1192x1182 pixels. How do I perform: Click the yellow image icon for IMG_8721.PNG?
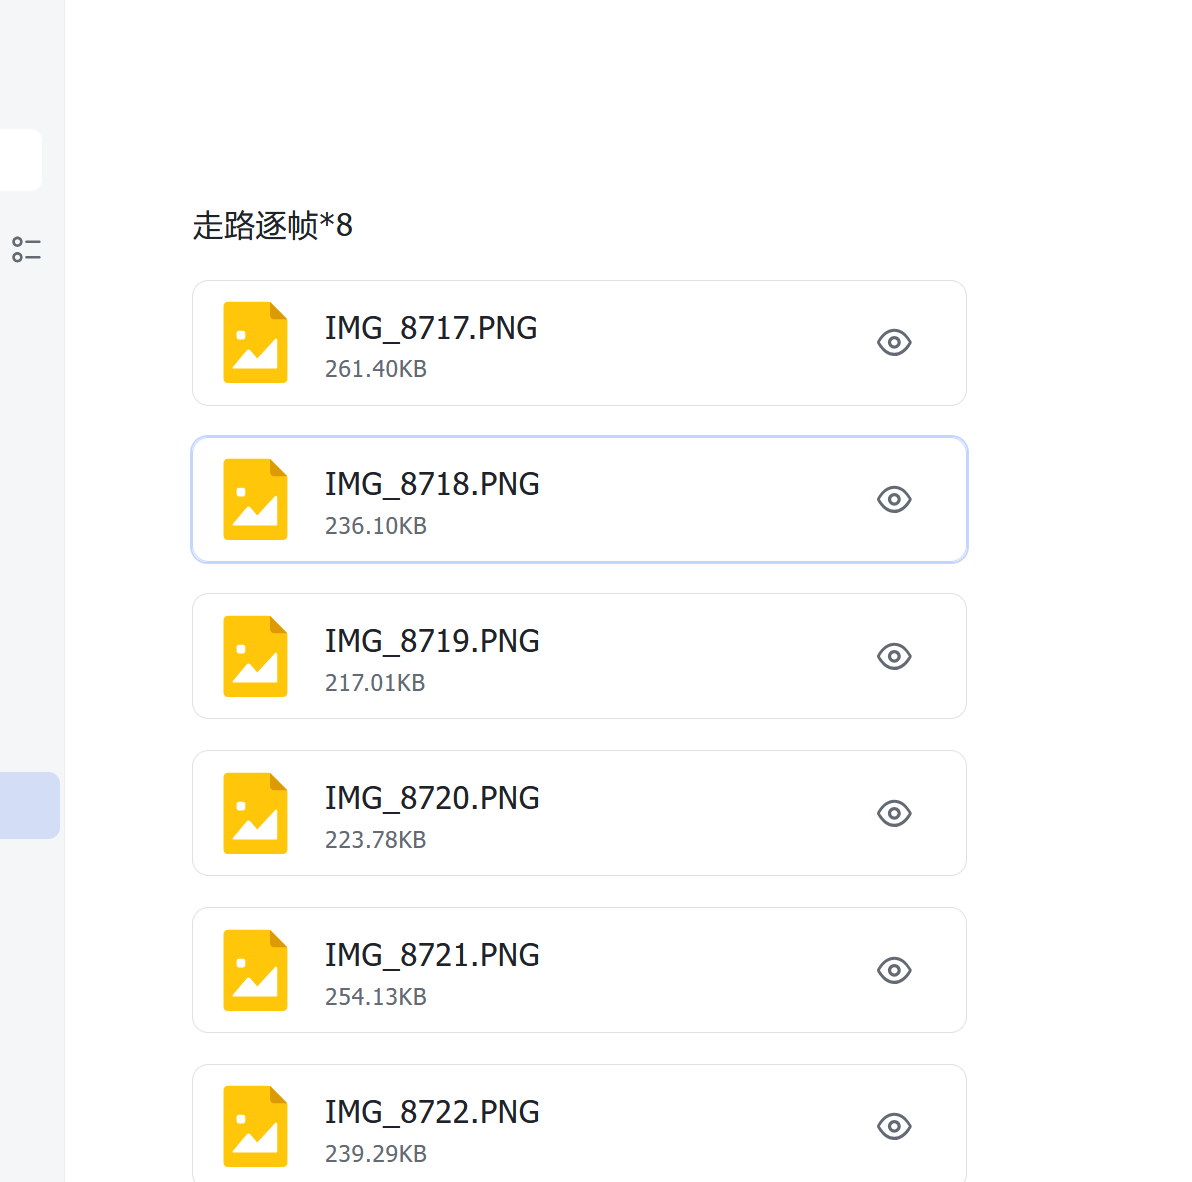[x=255, y=971]
